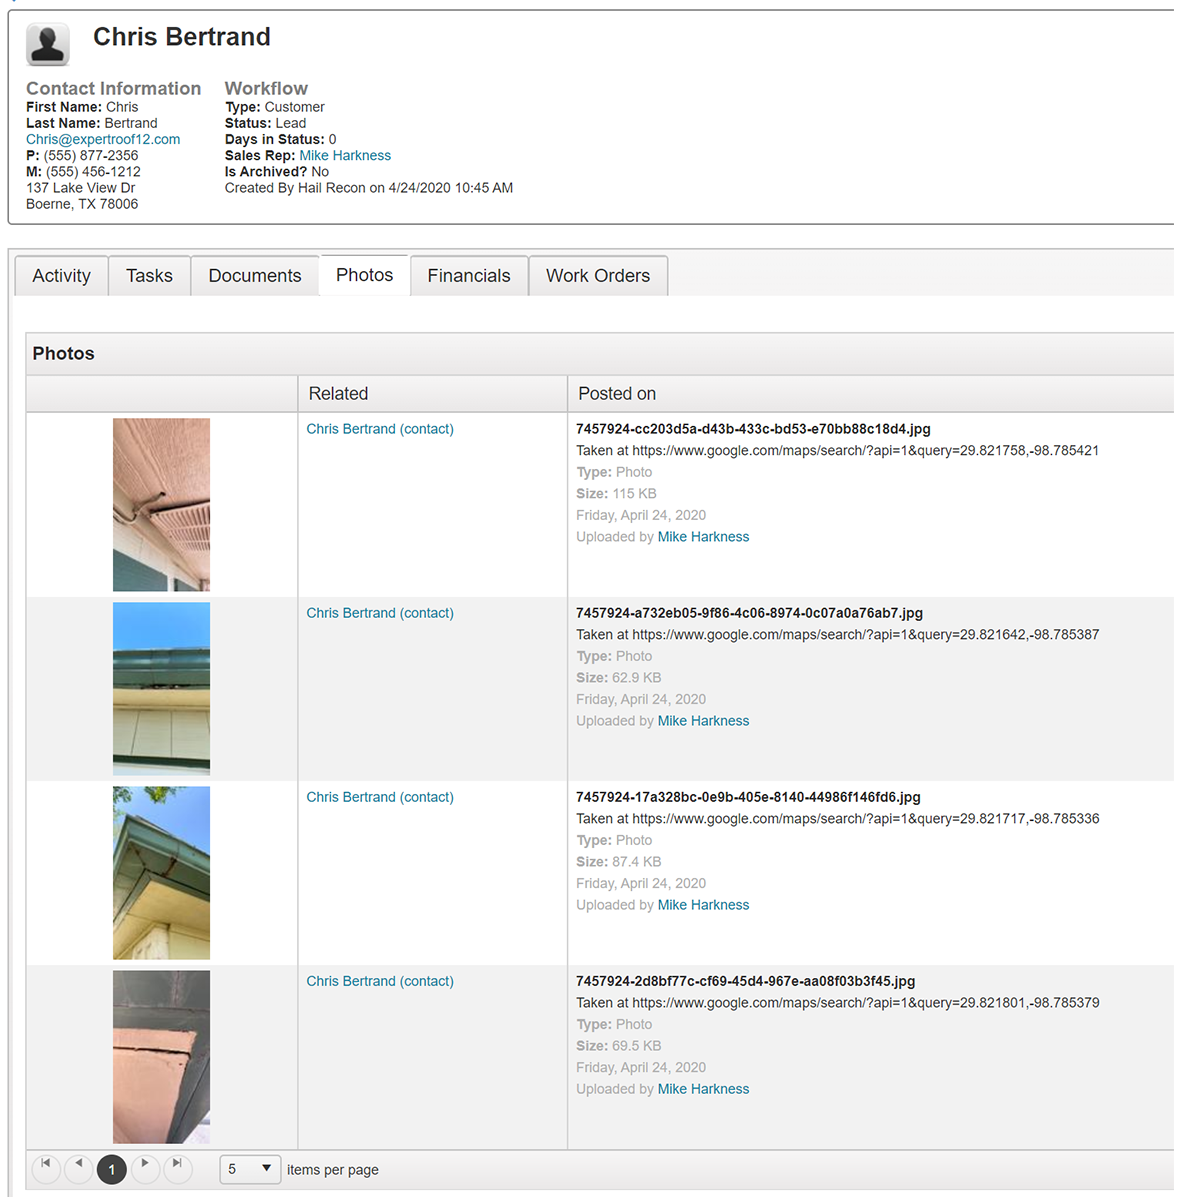
Task: Click the contact avatar icon
Action: (x=47, y=44)
